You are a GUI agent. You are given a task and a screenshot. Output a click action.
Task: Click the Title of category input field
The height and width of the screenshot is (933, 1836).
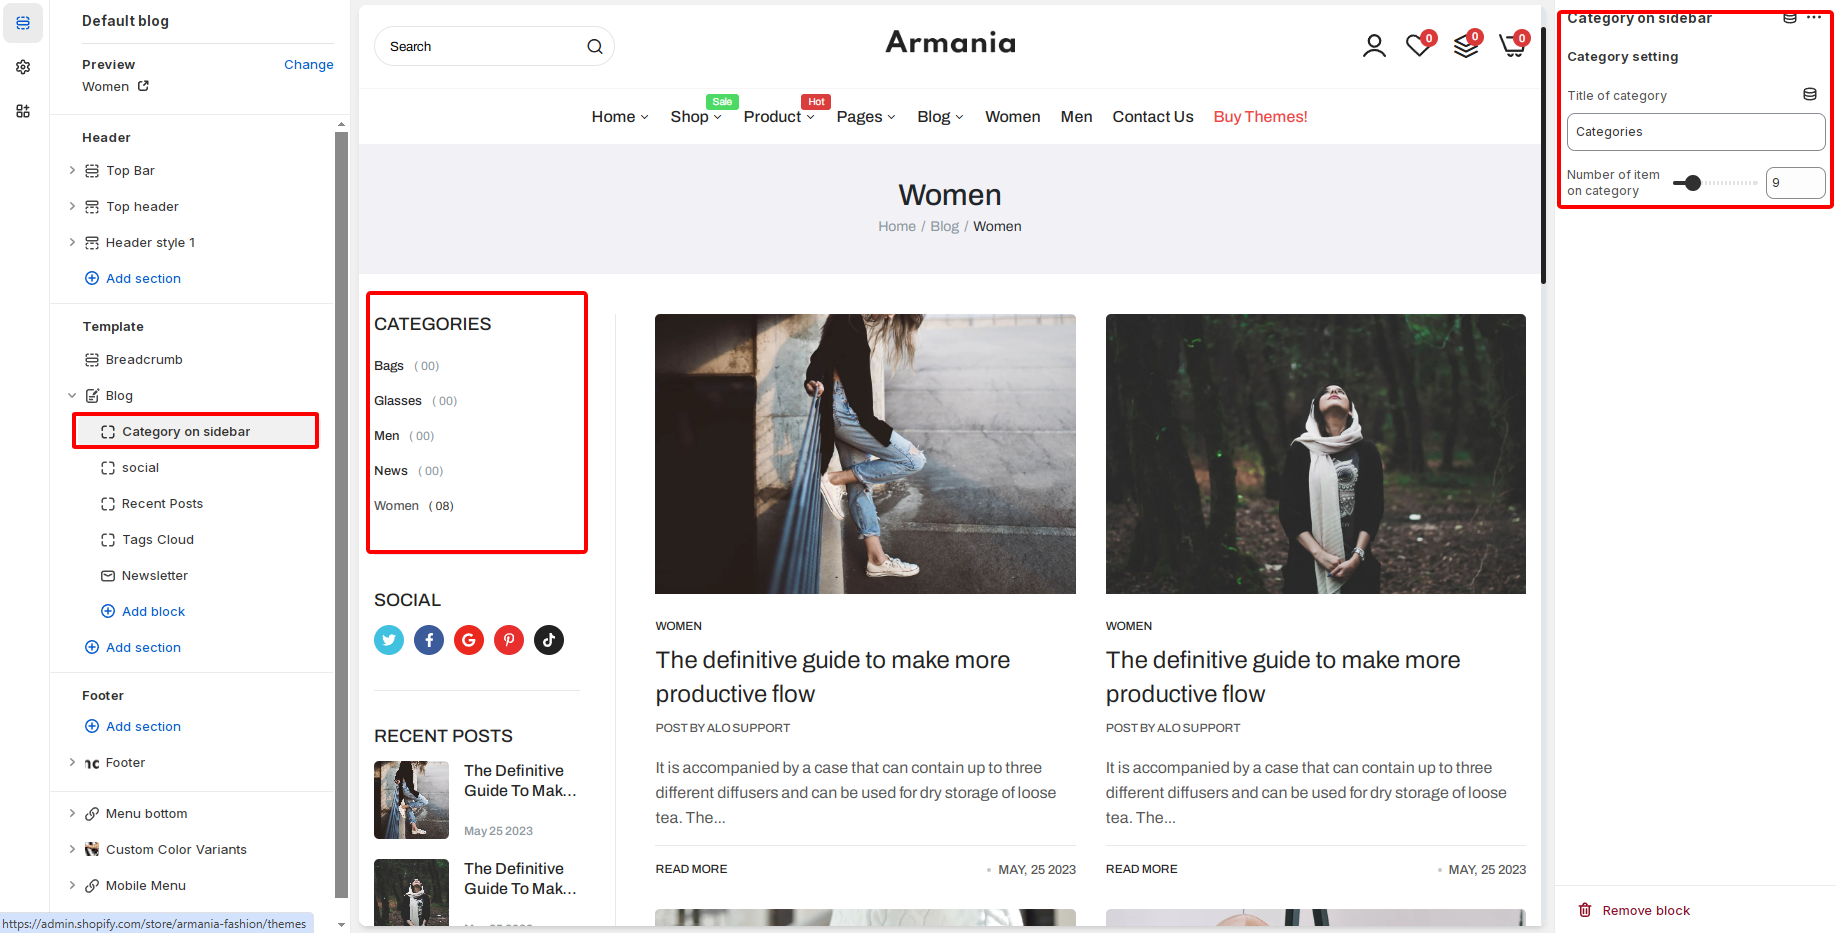tap(1696, 132)
